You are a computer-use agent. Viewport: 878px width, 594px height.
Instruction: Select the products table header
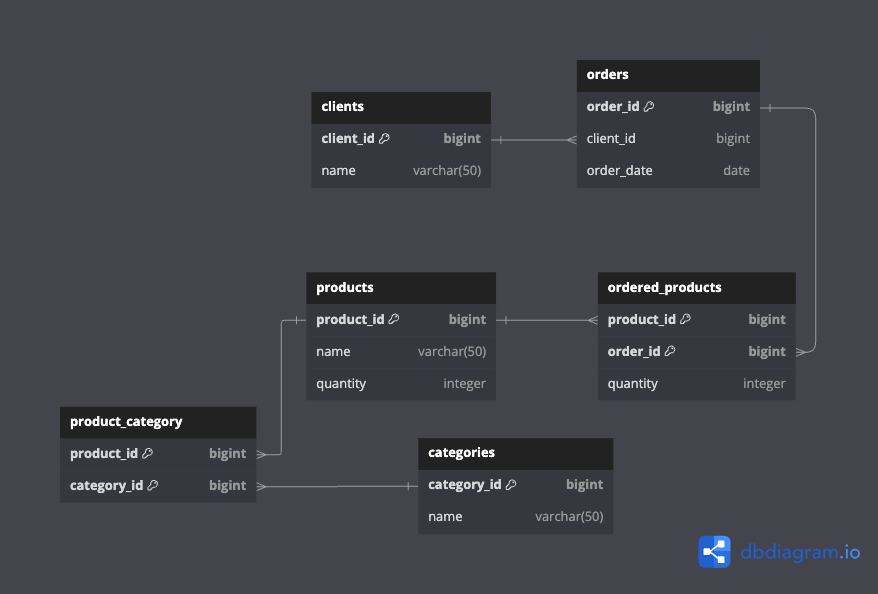click(x=401, y=288)
